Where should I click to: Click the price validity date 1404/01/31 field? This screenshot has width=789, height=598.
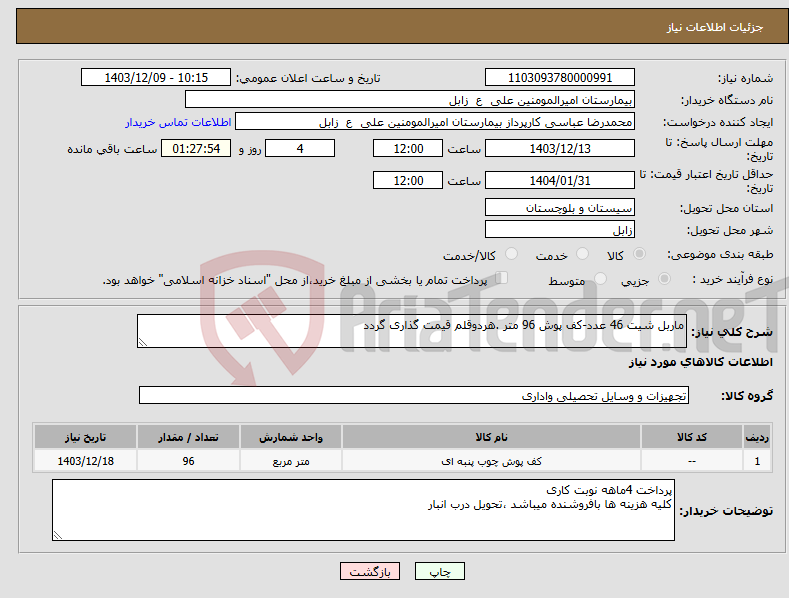[560, 180]
